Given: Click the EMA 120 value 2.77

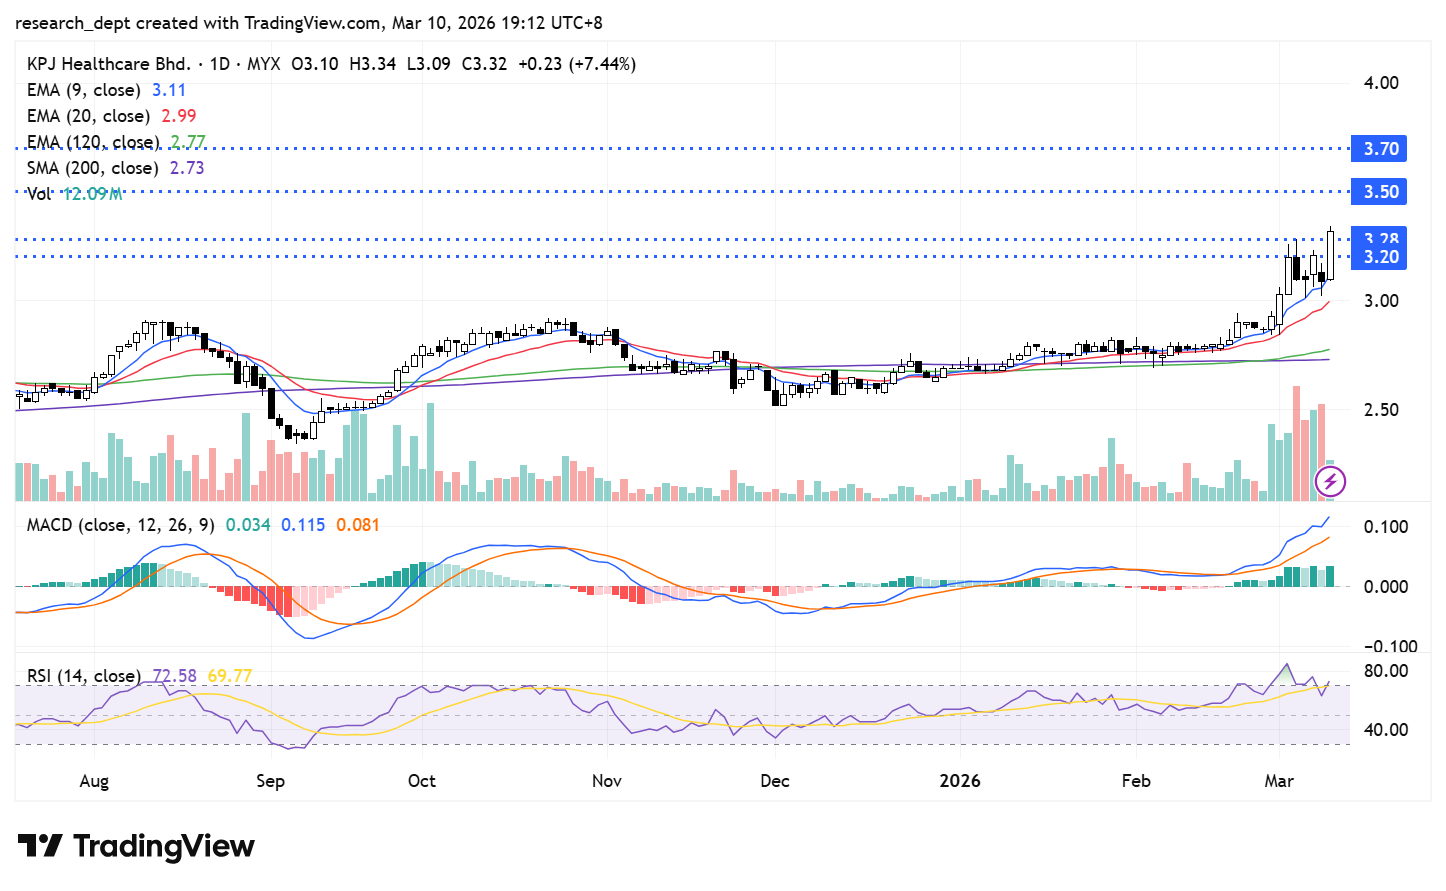Looking at the screenshot, I should coord(188,142).
